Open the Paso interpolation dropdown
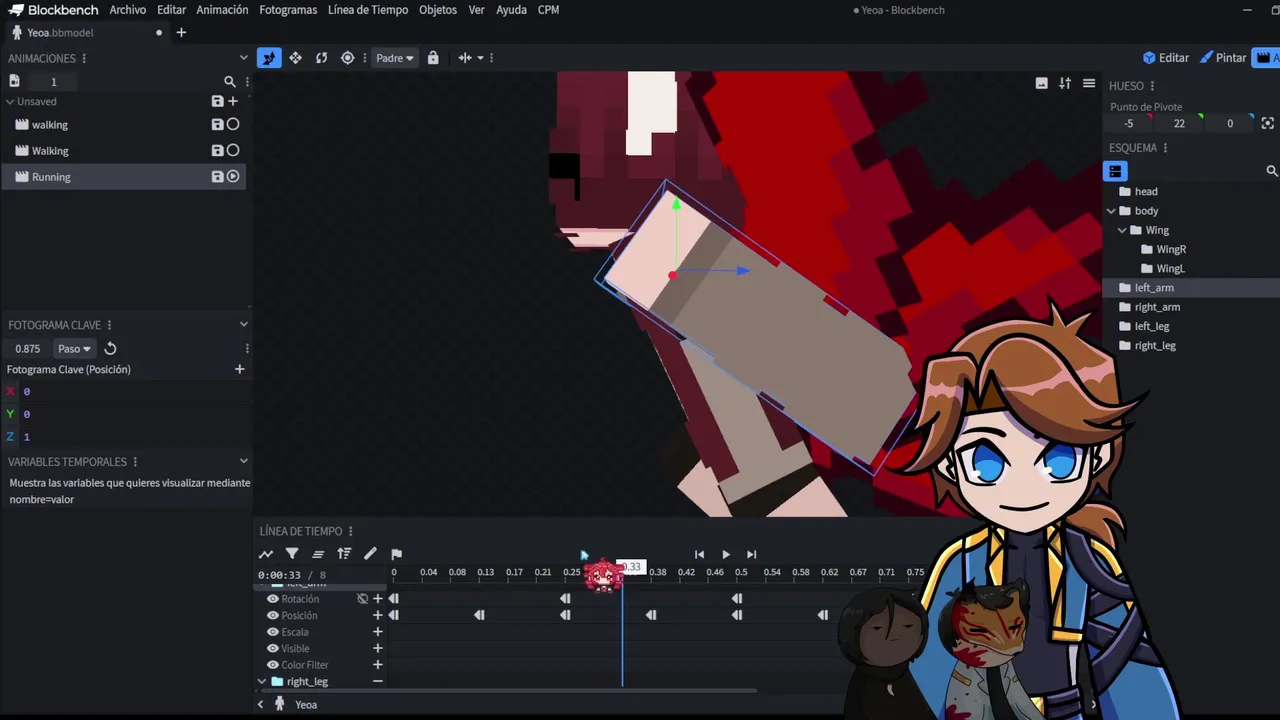 [74, 349]
